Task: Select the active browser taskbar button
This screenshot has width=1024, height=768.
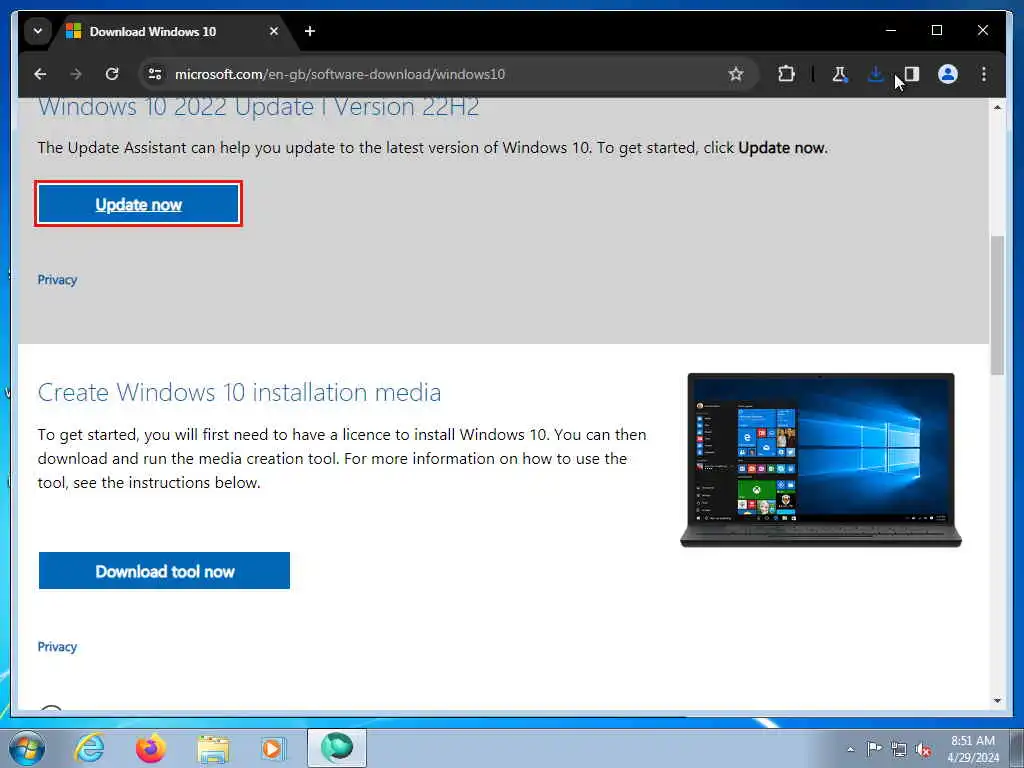Action: [x=337, y=748]
